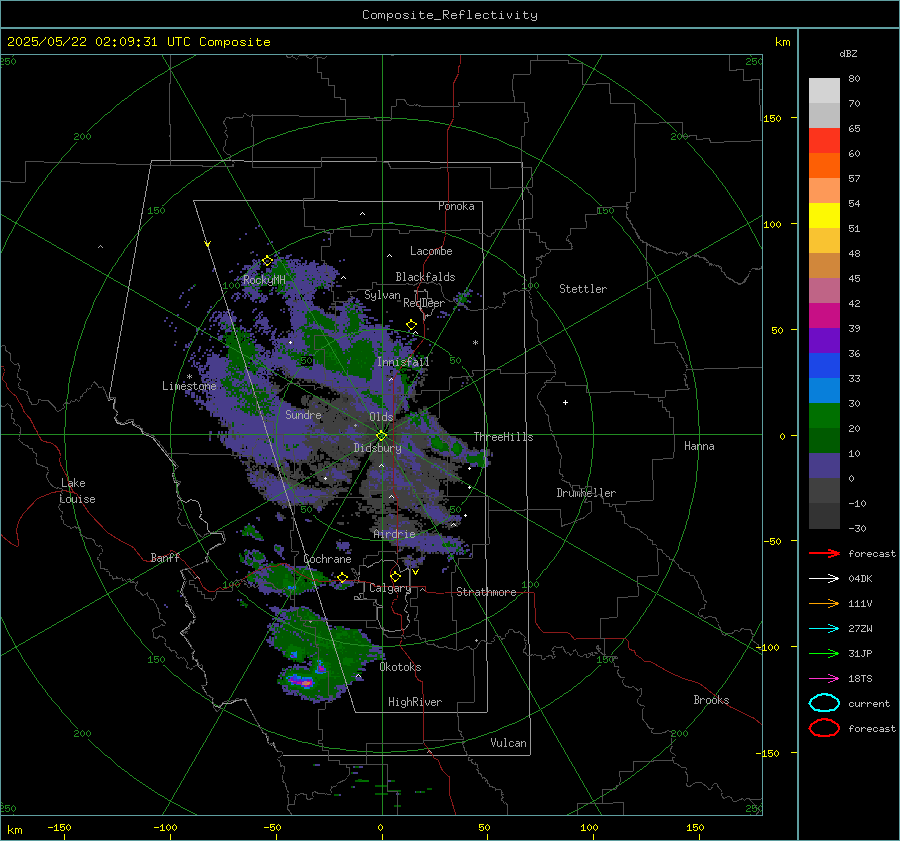Click the ThreeHills label

[x=503, y=437]
